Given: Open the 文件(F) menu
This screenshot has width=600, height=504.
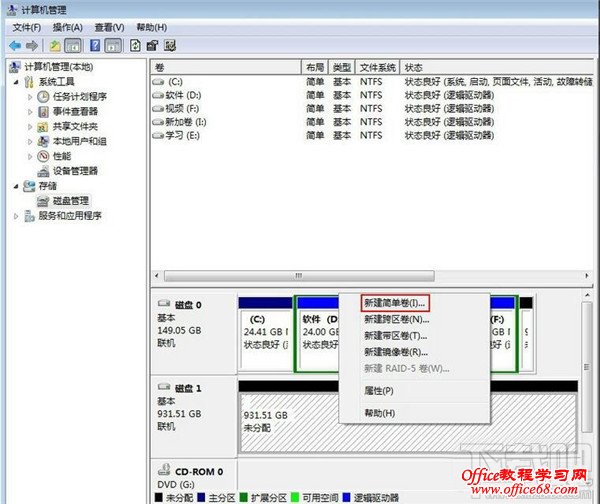Looking at the screenshot, I should coord(27,28).
